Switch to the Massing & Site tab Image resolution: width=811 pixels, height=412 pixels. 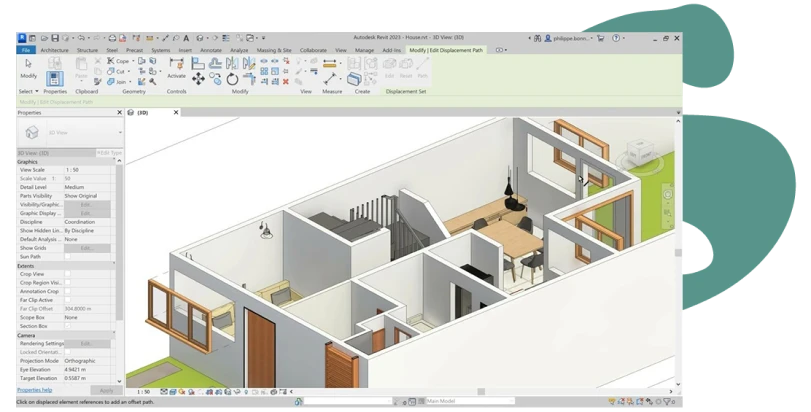click(274, 50)
